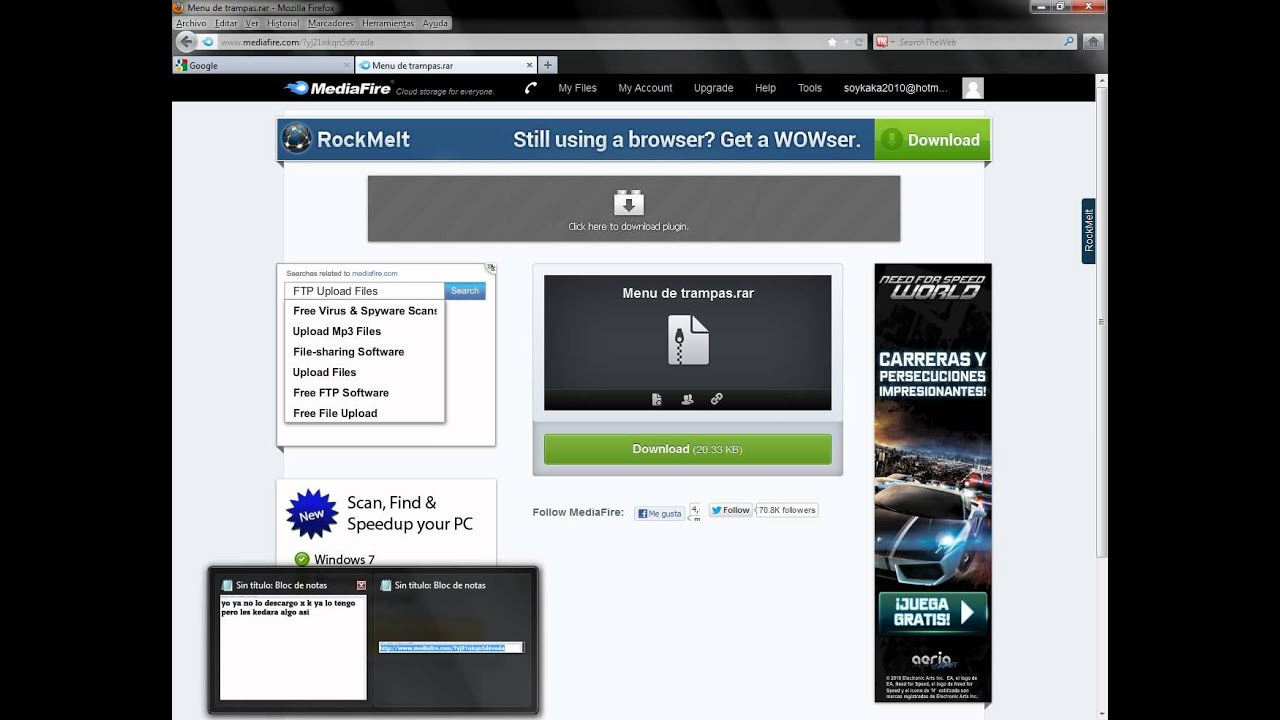Close the Google tab
Image resolution: width=1280 pixels, height=720 pixels.
(x=348, y=65)
